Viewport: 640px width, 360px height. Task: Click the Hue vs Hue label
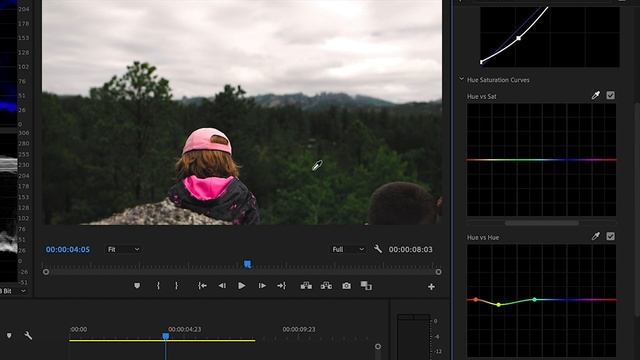point(483,237)
